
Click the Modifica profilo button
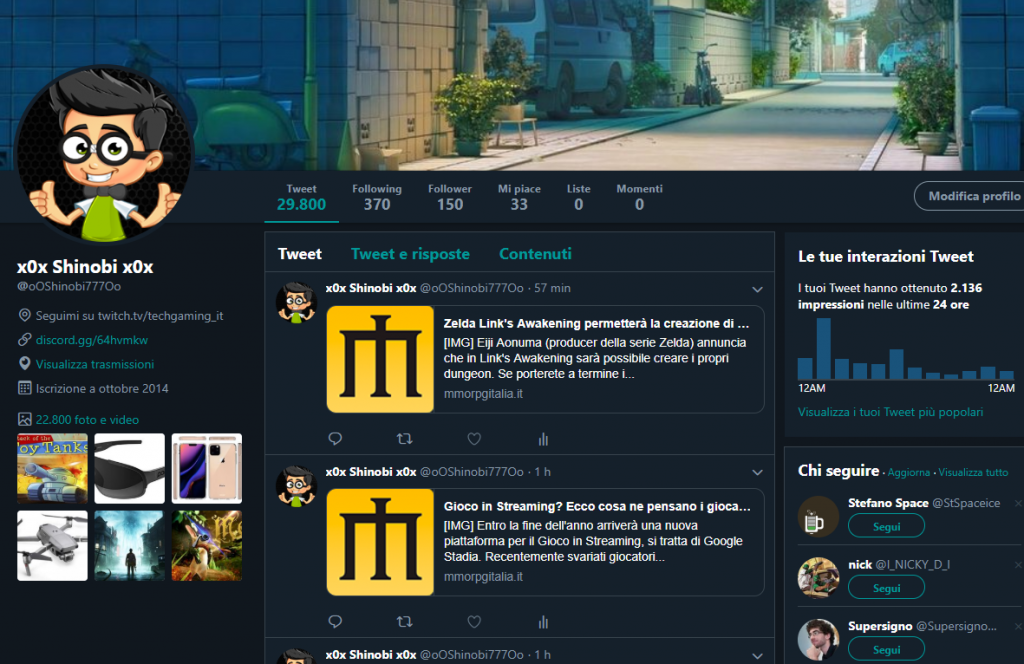[x=970, y=196]
